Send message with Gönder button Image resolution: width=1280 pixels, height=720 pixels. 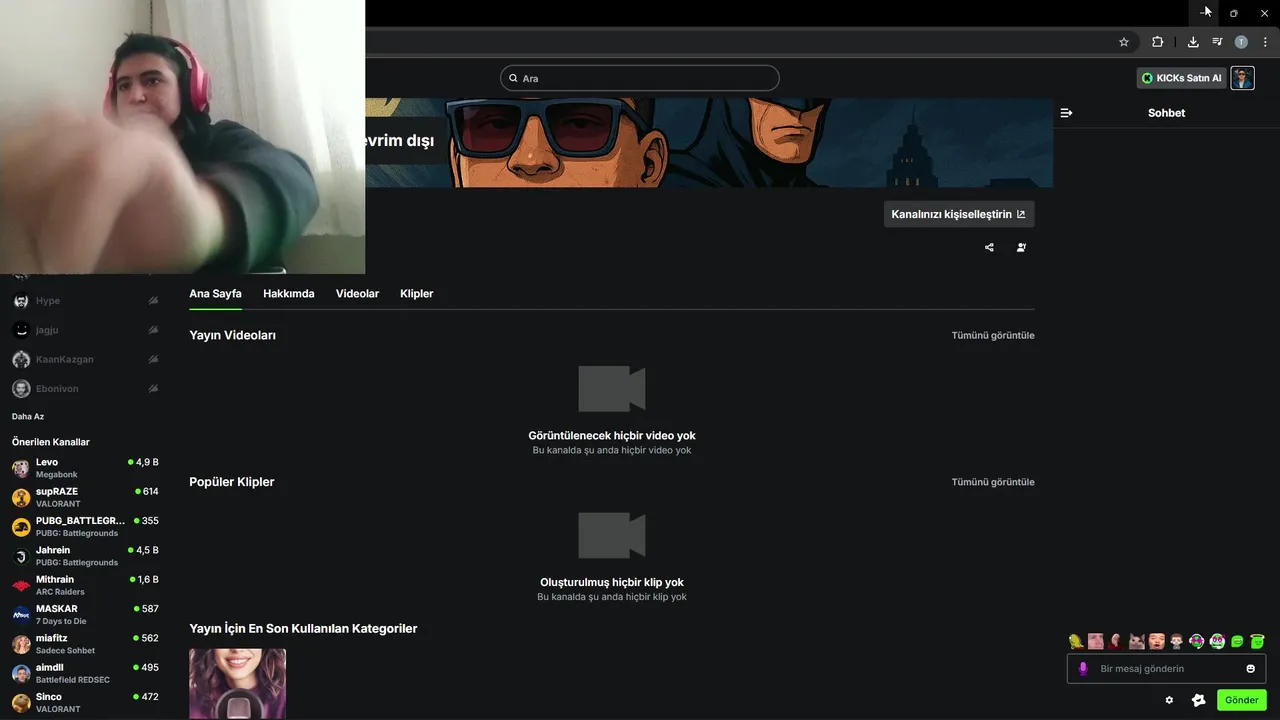pyautogui.click(x=1242, y=700)
